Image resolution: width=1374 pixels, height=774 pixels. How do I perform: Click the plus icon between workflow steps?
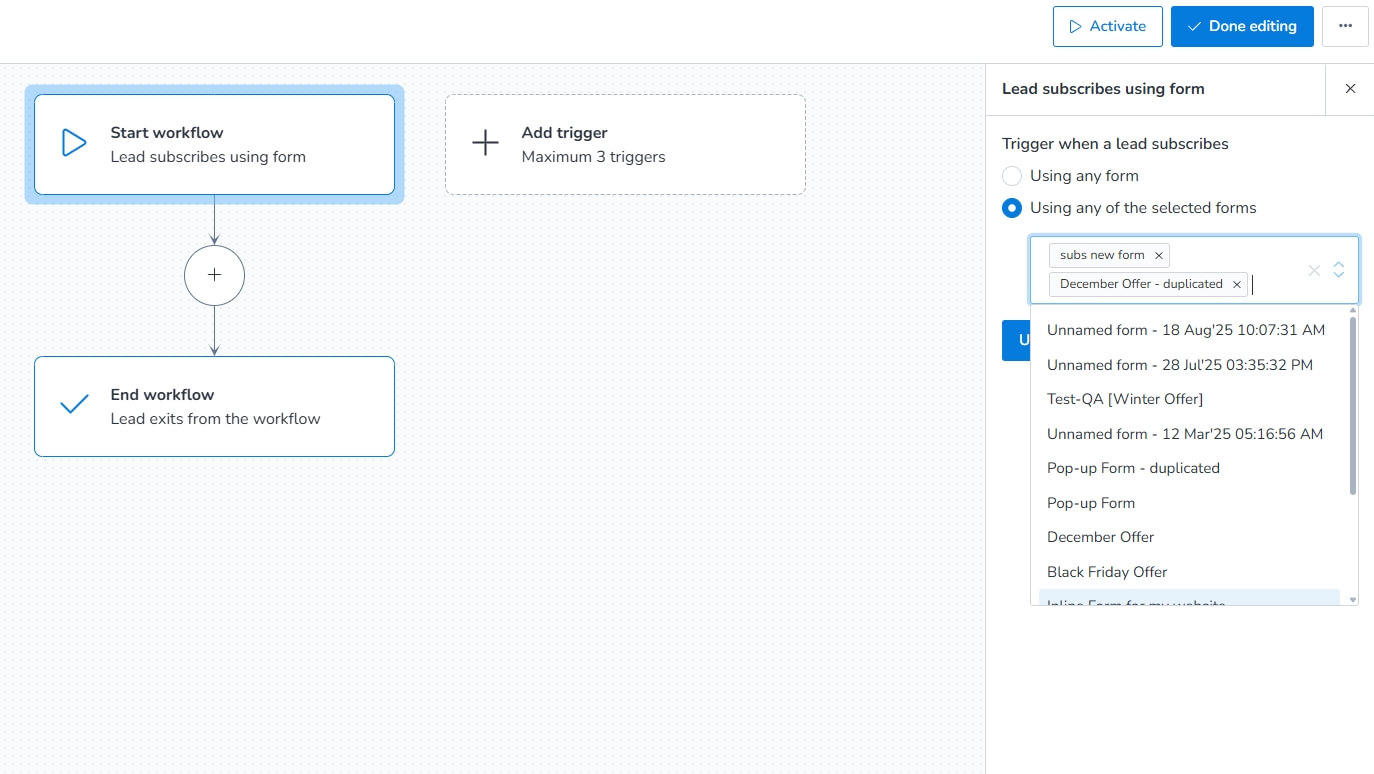click(x=214, y=275)
